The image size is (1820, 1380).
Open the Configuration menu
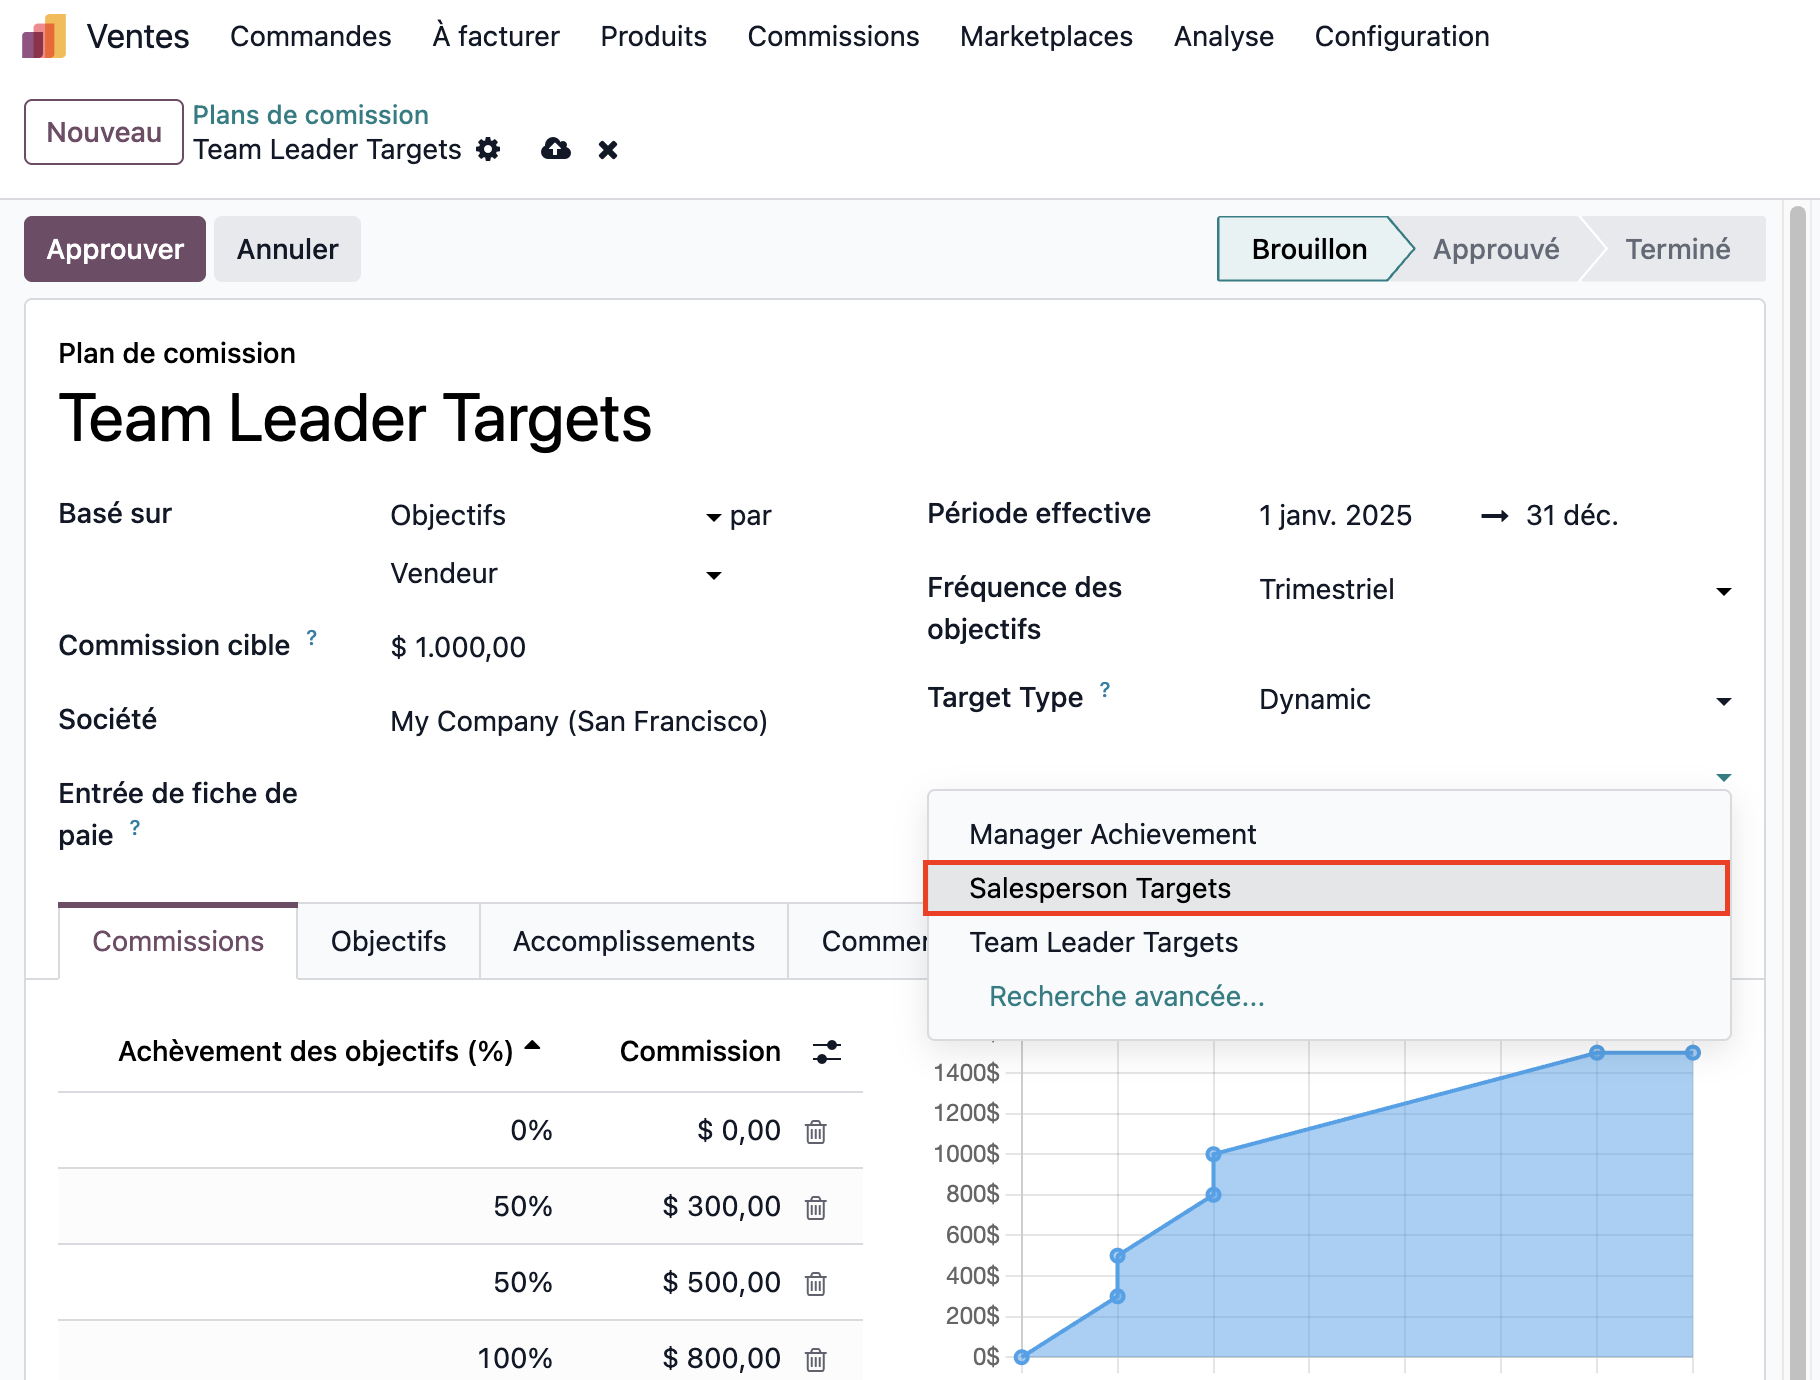pyautogui.click(x=1402, y=37)
